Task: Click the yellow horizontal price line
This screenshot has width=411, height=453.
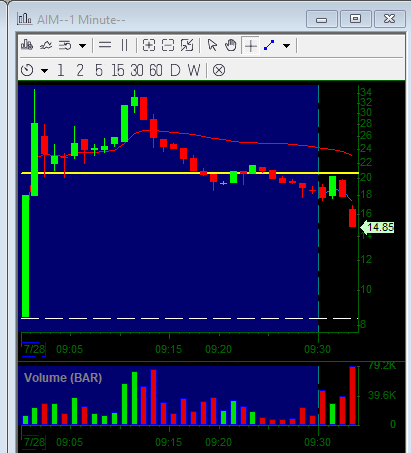Action: point(190,173)
